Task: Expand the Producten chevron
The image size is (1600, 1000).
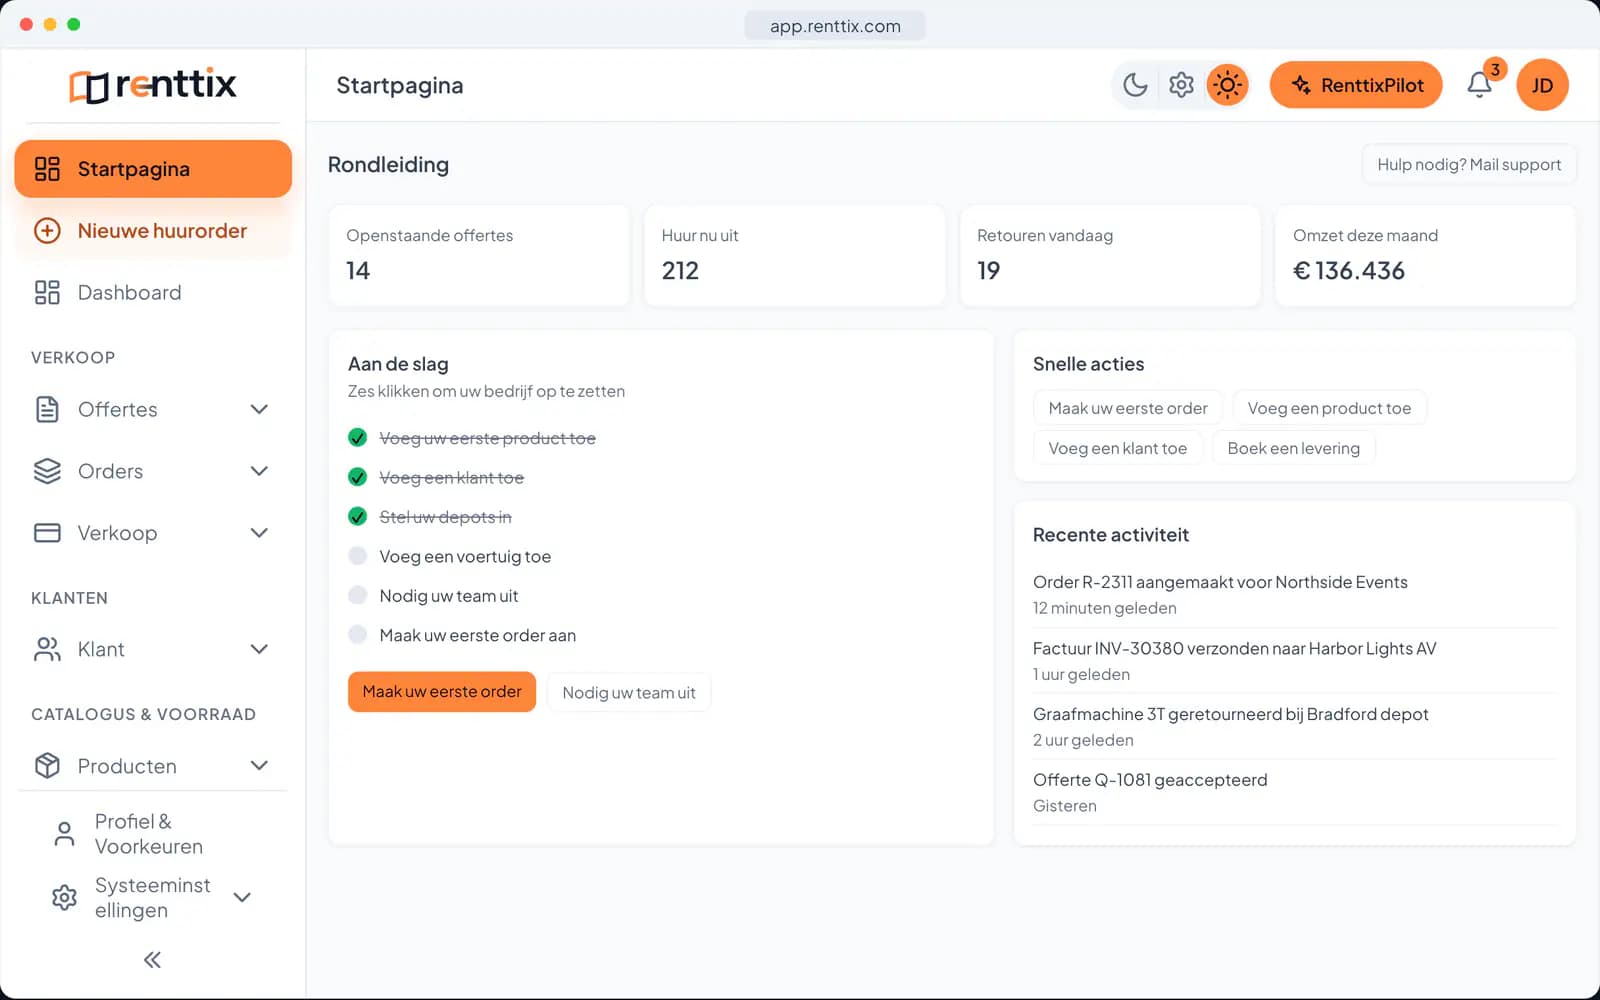Action: pyautogui.click(x=259, y=766)
